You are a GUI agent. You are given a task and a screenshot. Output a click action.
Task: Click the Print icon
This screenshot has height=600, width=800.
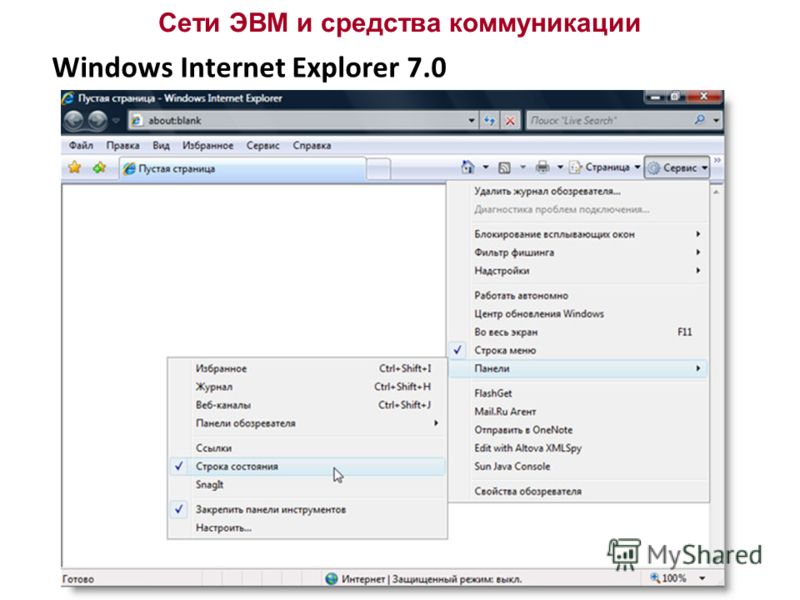tap(542, 167)
